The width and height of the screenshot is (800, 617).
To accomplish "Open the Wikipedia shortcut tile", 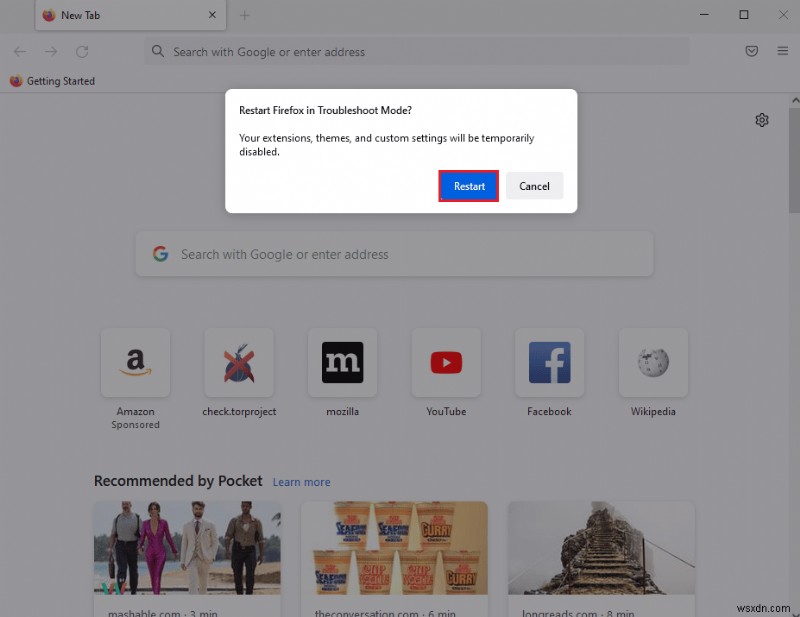I will tap(653, 362).
